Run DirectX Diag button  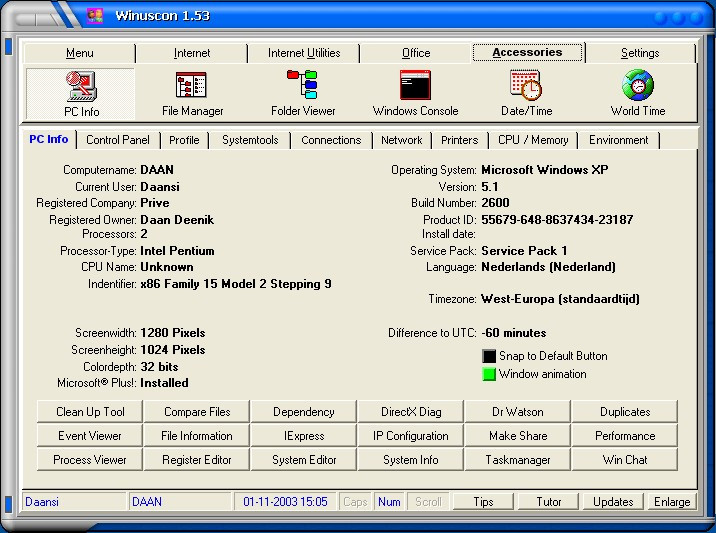pos(411,412)
